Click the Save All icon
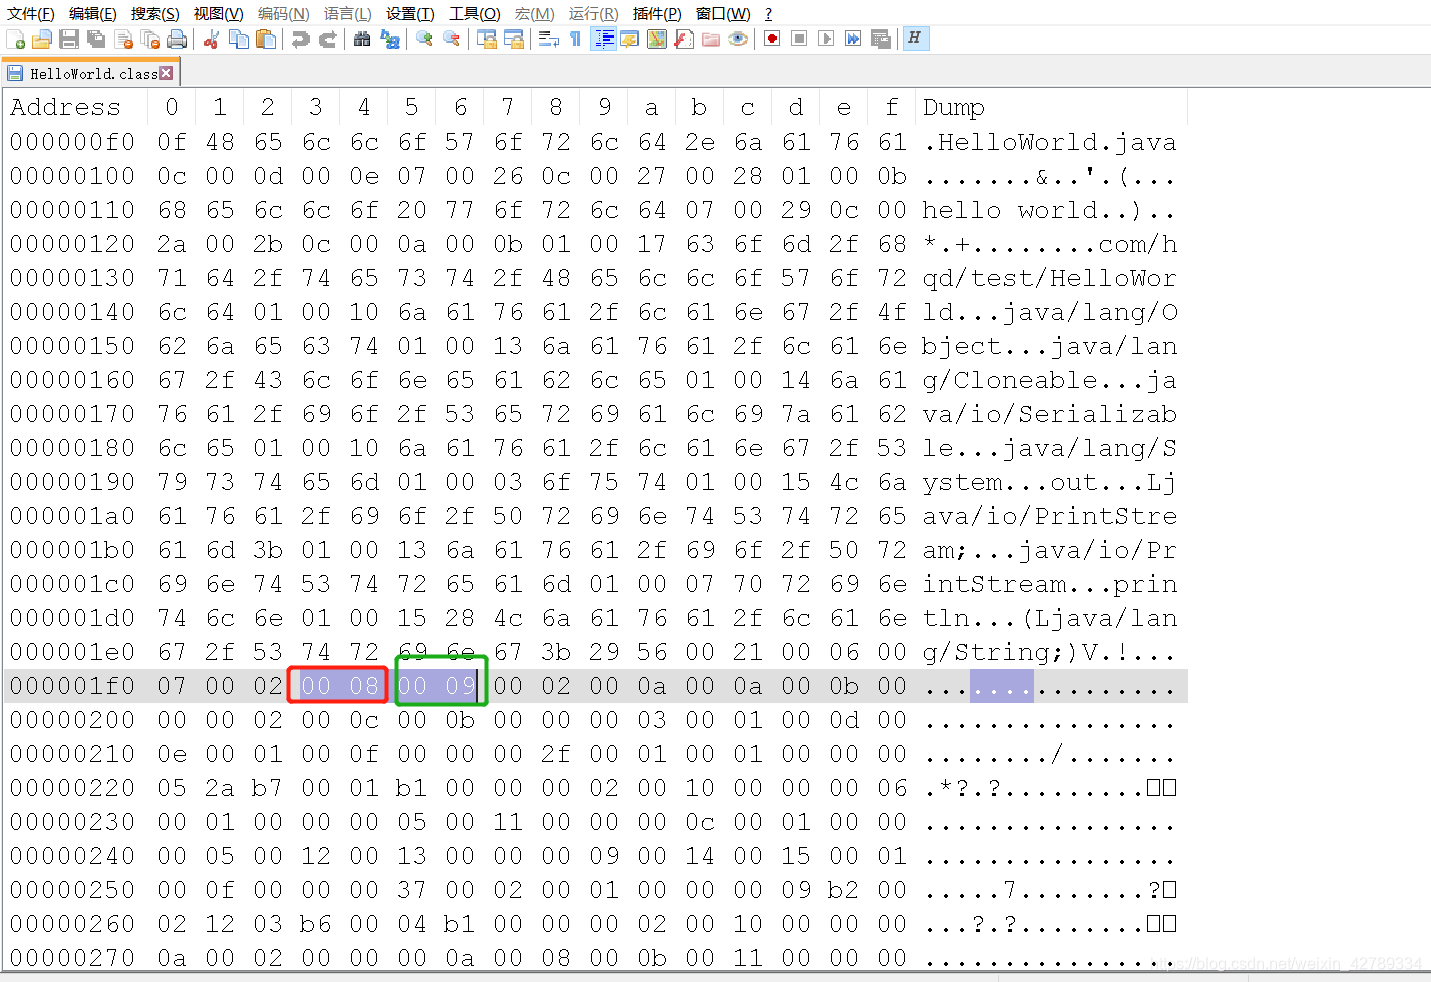 (x=96, y=39)
